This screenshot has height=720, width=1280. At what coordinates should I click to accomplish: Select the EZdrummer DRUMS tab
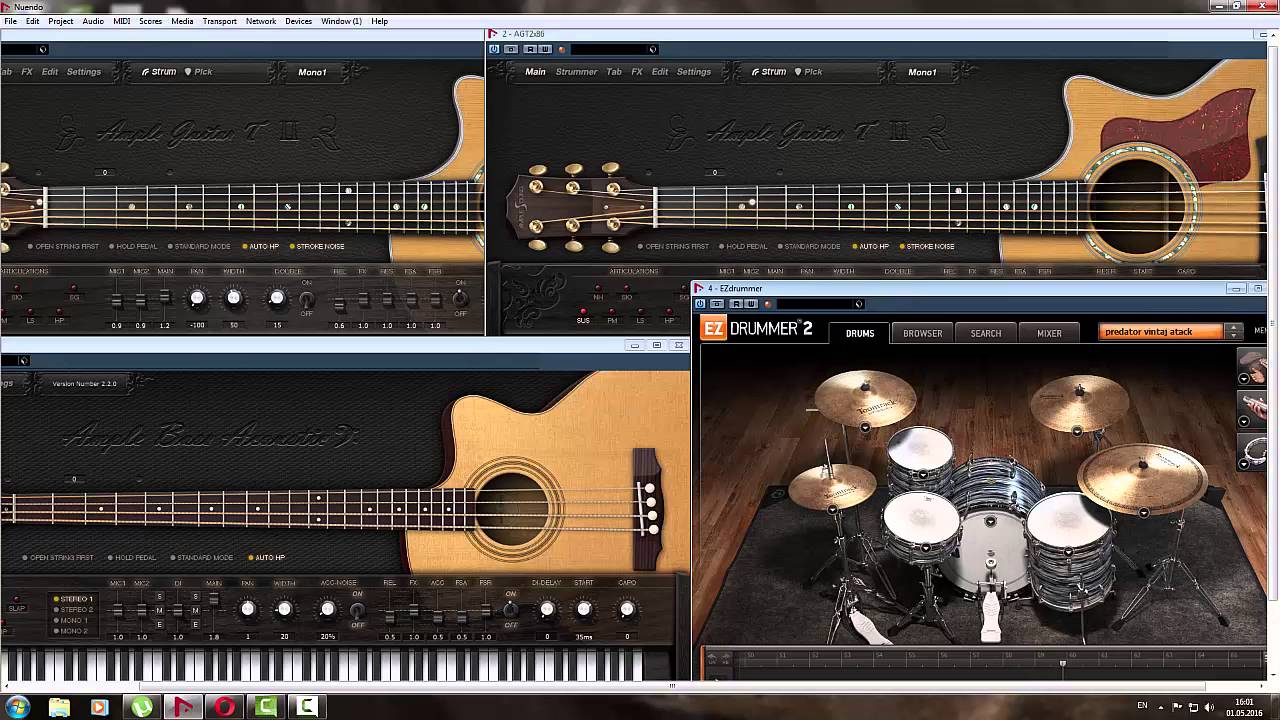pyautogui.click(x=860, y=333)
